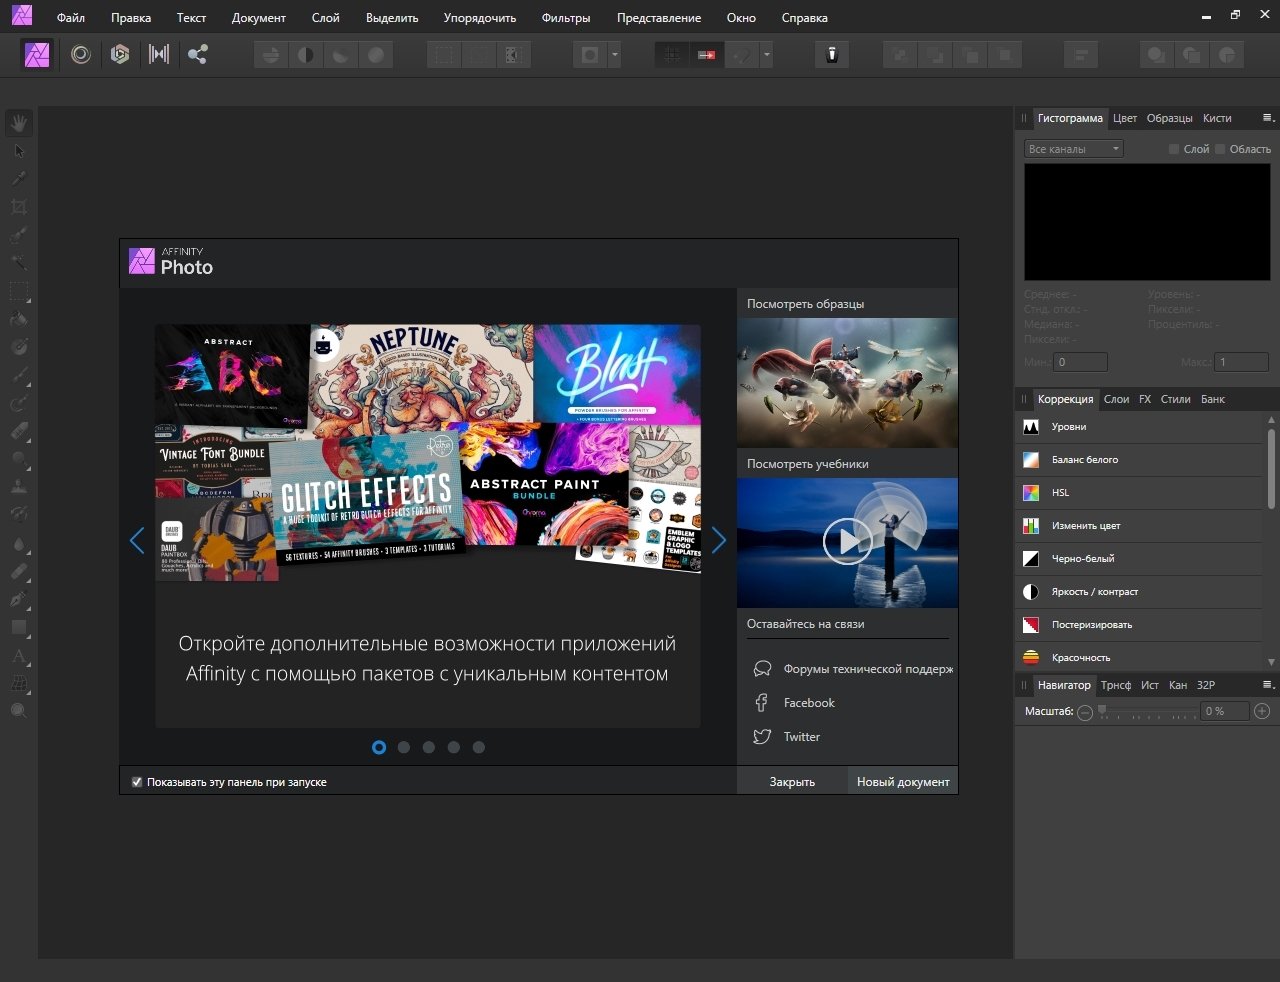This screenshot has height=982, width=1280.
Task: Enable the Слой histogram checkbox
Action: [x=1174, y=149]
